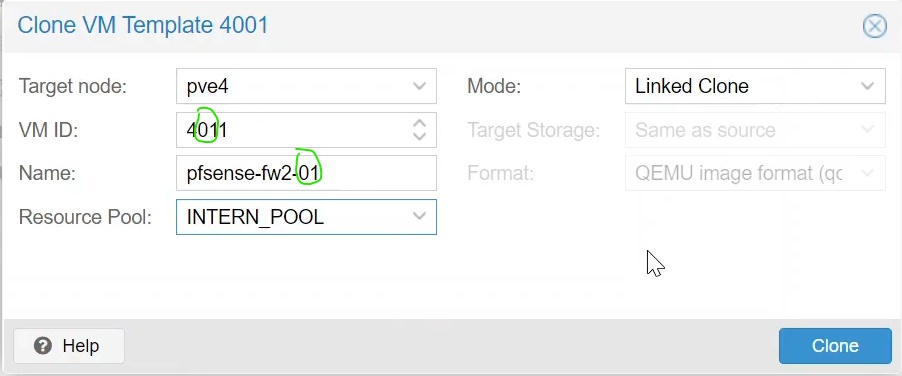The height and width of the screenshot is (376, 902).
Task: Click the Target Storage dropdown arrow
Action: tap(867, 130)
